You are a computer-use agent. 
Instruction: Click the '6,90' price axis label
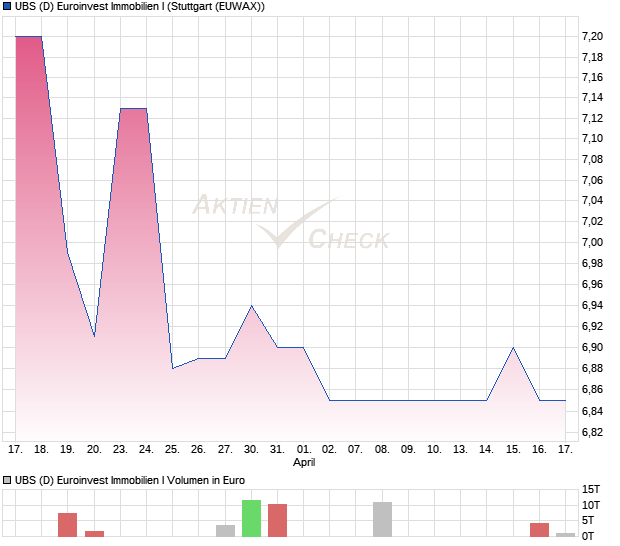coord(592,347)
